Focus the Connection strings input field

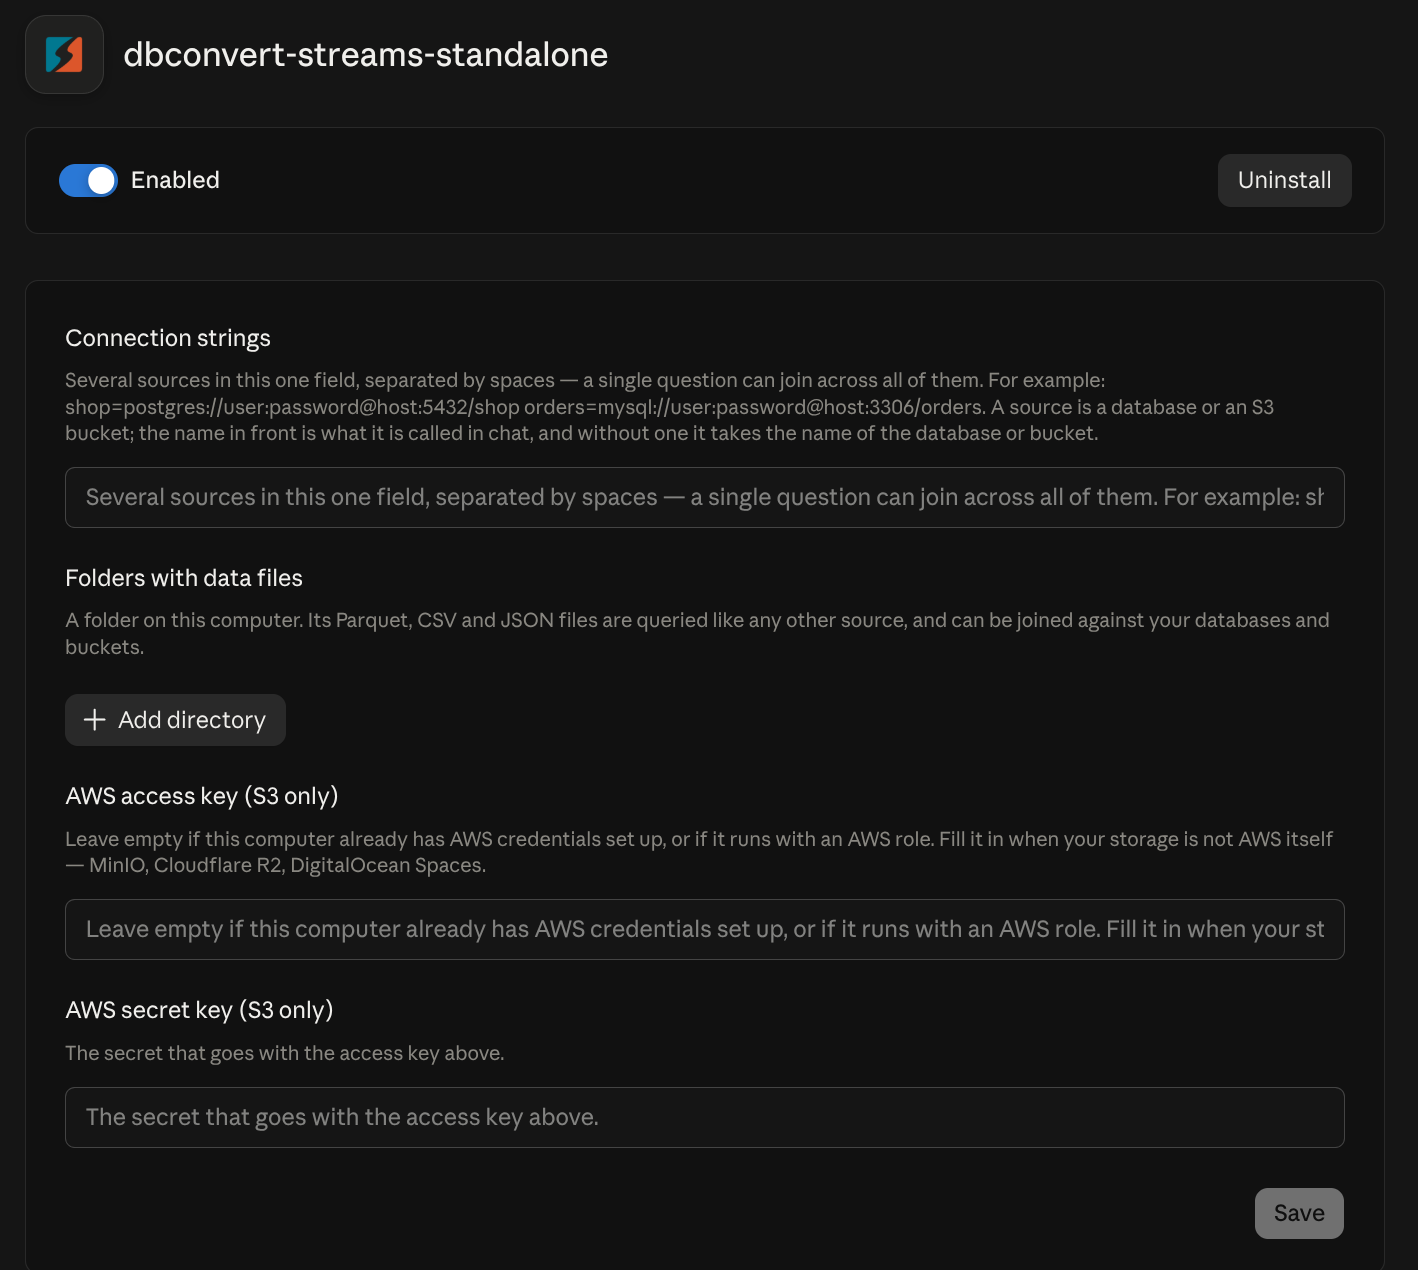click(x=704, y=497)
